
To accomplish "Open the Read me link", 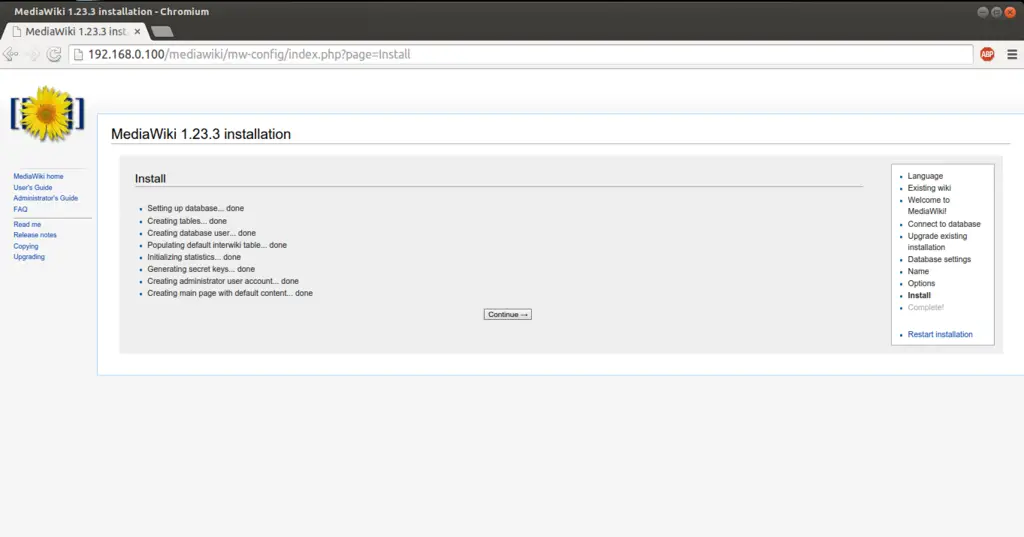I will [27, 224].
